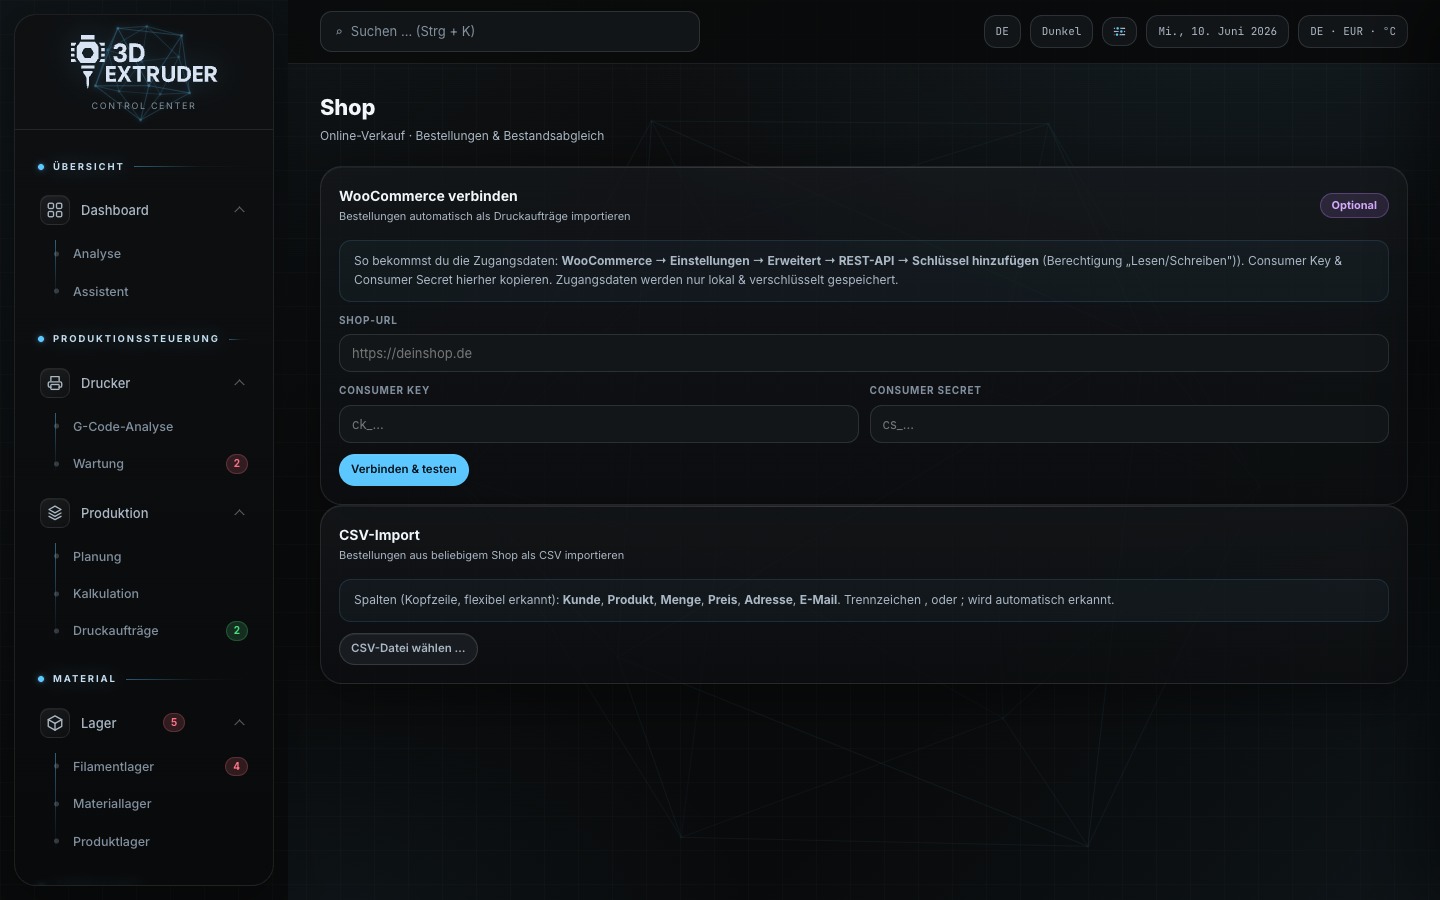Viewport: 1440px width, 900px height.
Task: Open Druckaufträge in the sidebar
Action: 116,631
